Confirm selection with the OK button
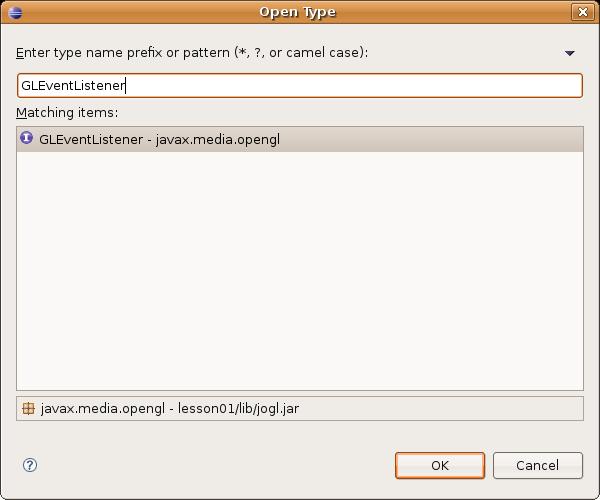Screen dimensions: 600x500 440,465
